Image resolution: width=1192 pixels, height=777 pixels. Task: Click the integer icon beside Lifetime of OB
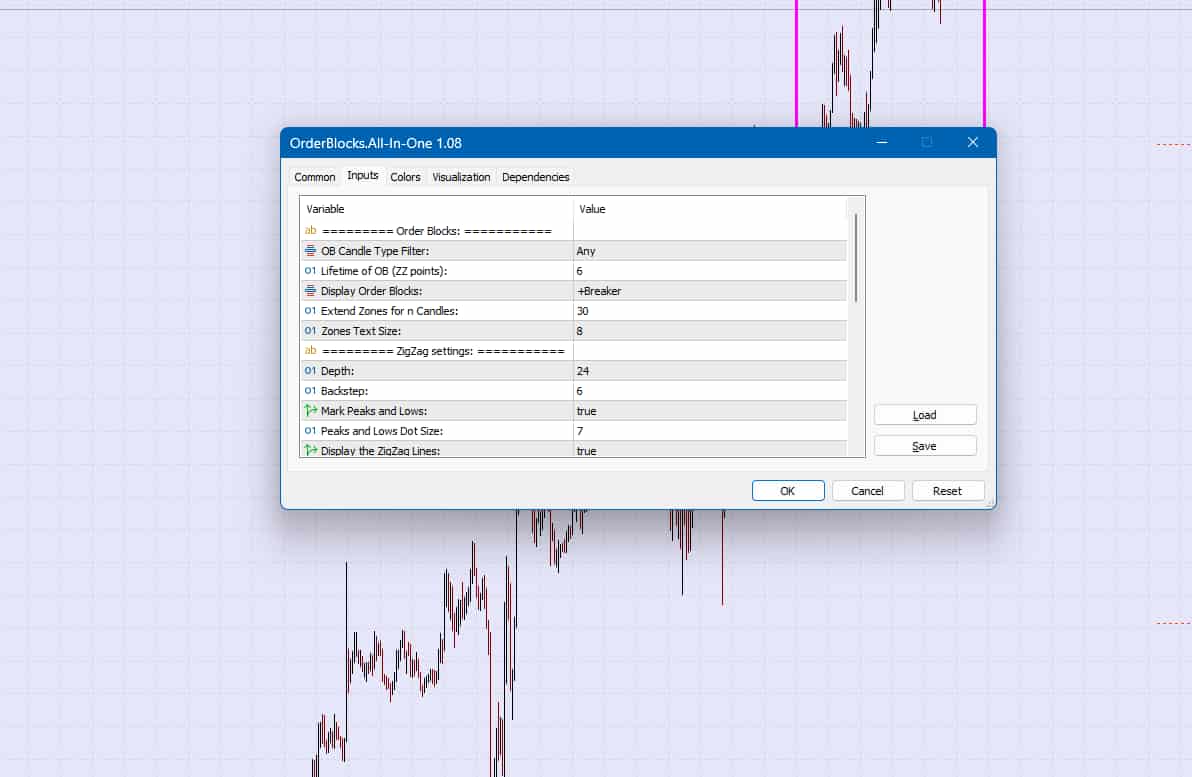click(x=310, y=271)
